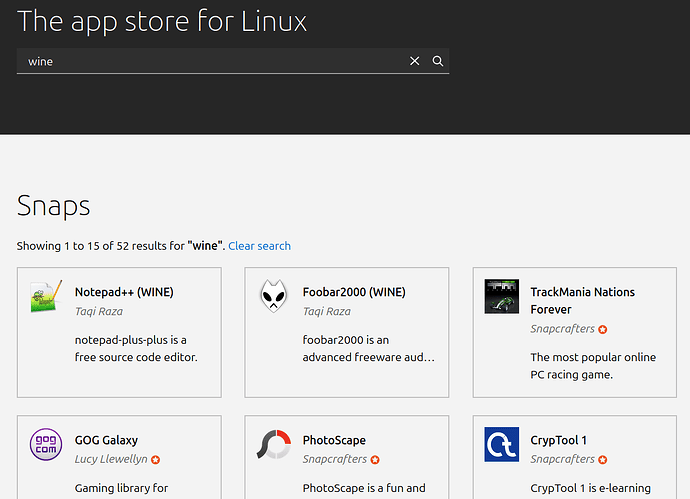The width and height of the screenshot is (690, 499).
Task: Open the Foobar2000 (WINE) title link
Action: click(354, 293)
